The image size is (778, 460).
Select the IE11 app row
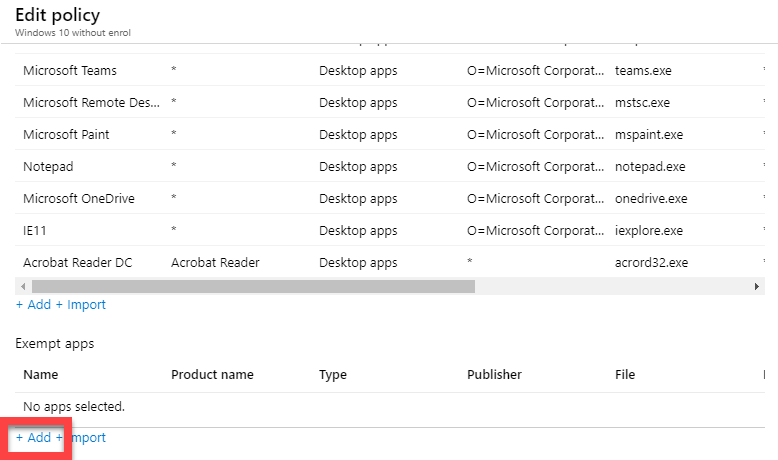point(37,231)
